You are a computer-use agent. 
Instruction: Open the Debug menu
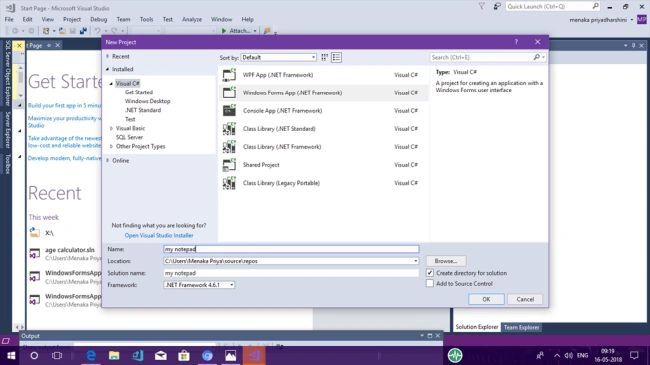pyautogui.click(x=99, y=19)
